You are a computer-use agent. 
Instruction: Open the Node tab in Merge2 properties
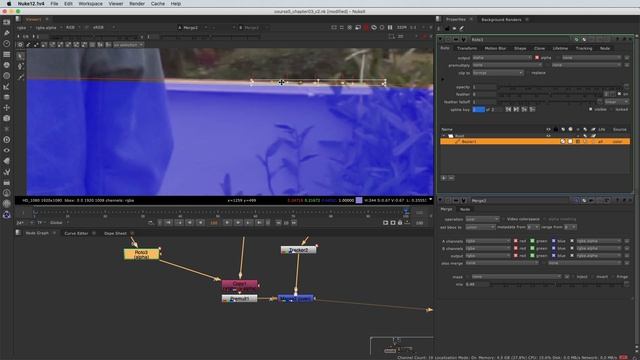pos(465,209)
